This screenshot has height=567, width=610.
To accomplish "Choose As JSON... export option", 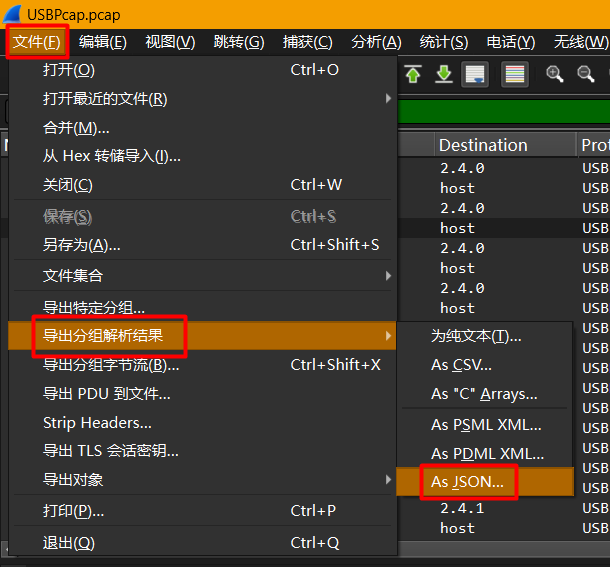I will [468, 482].
